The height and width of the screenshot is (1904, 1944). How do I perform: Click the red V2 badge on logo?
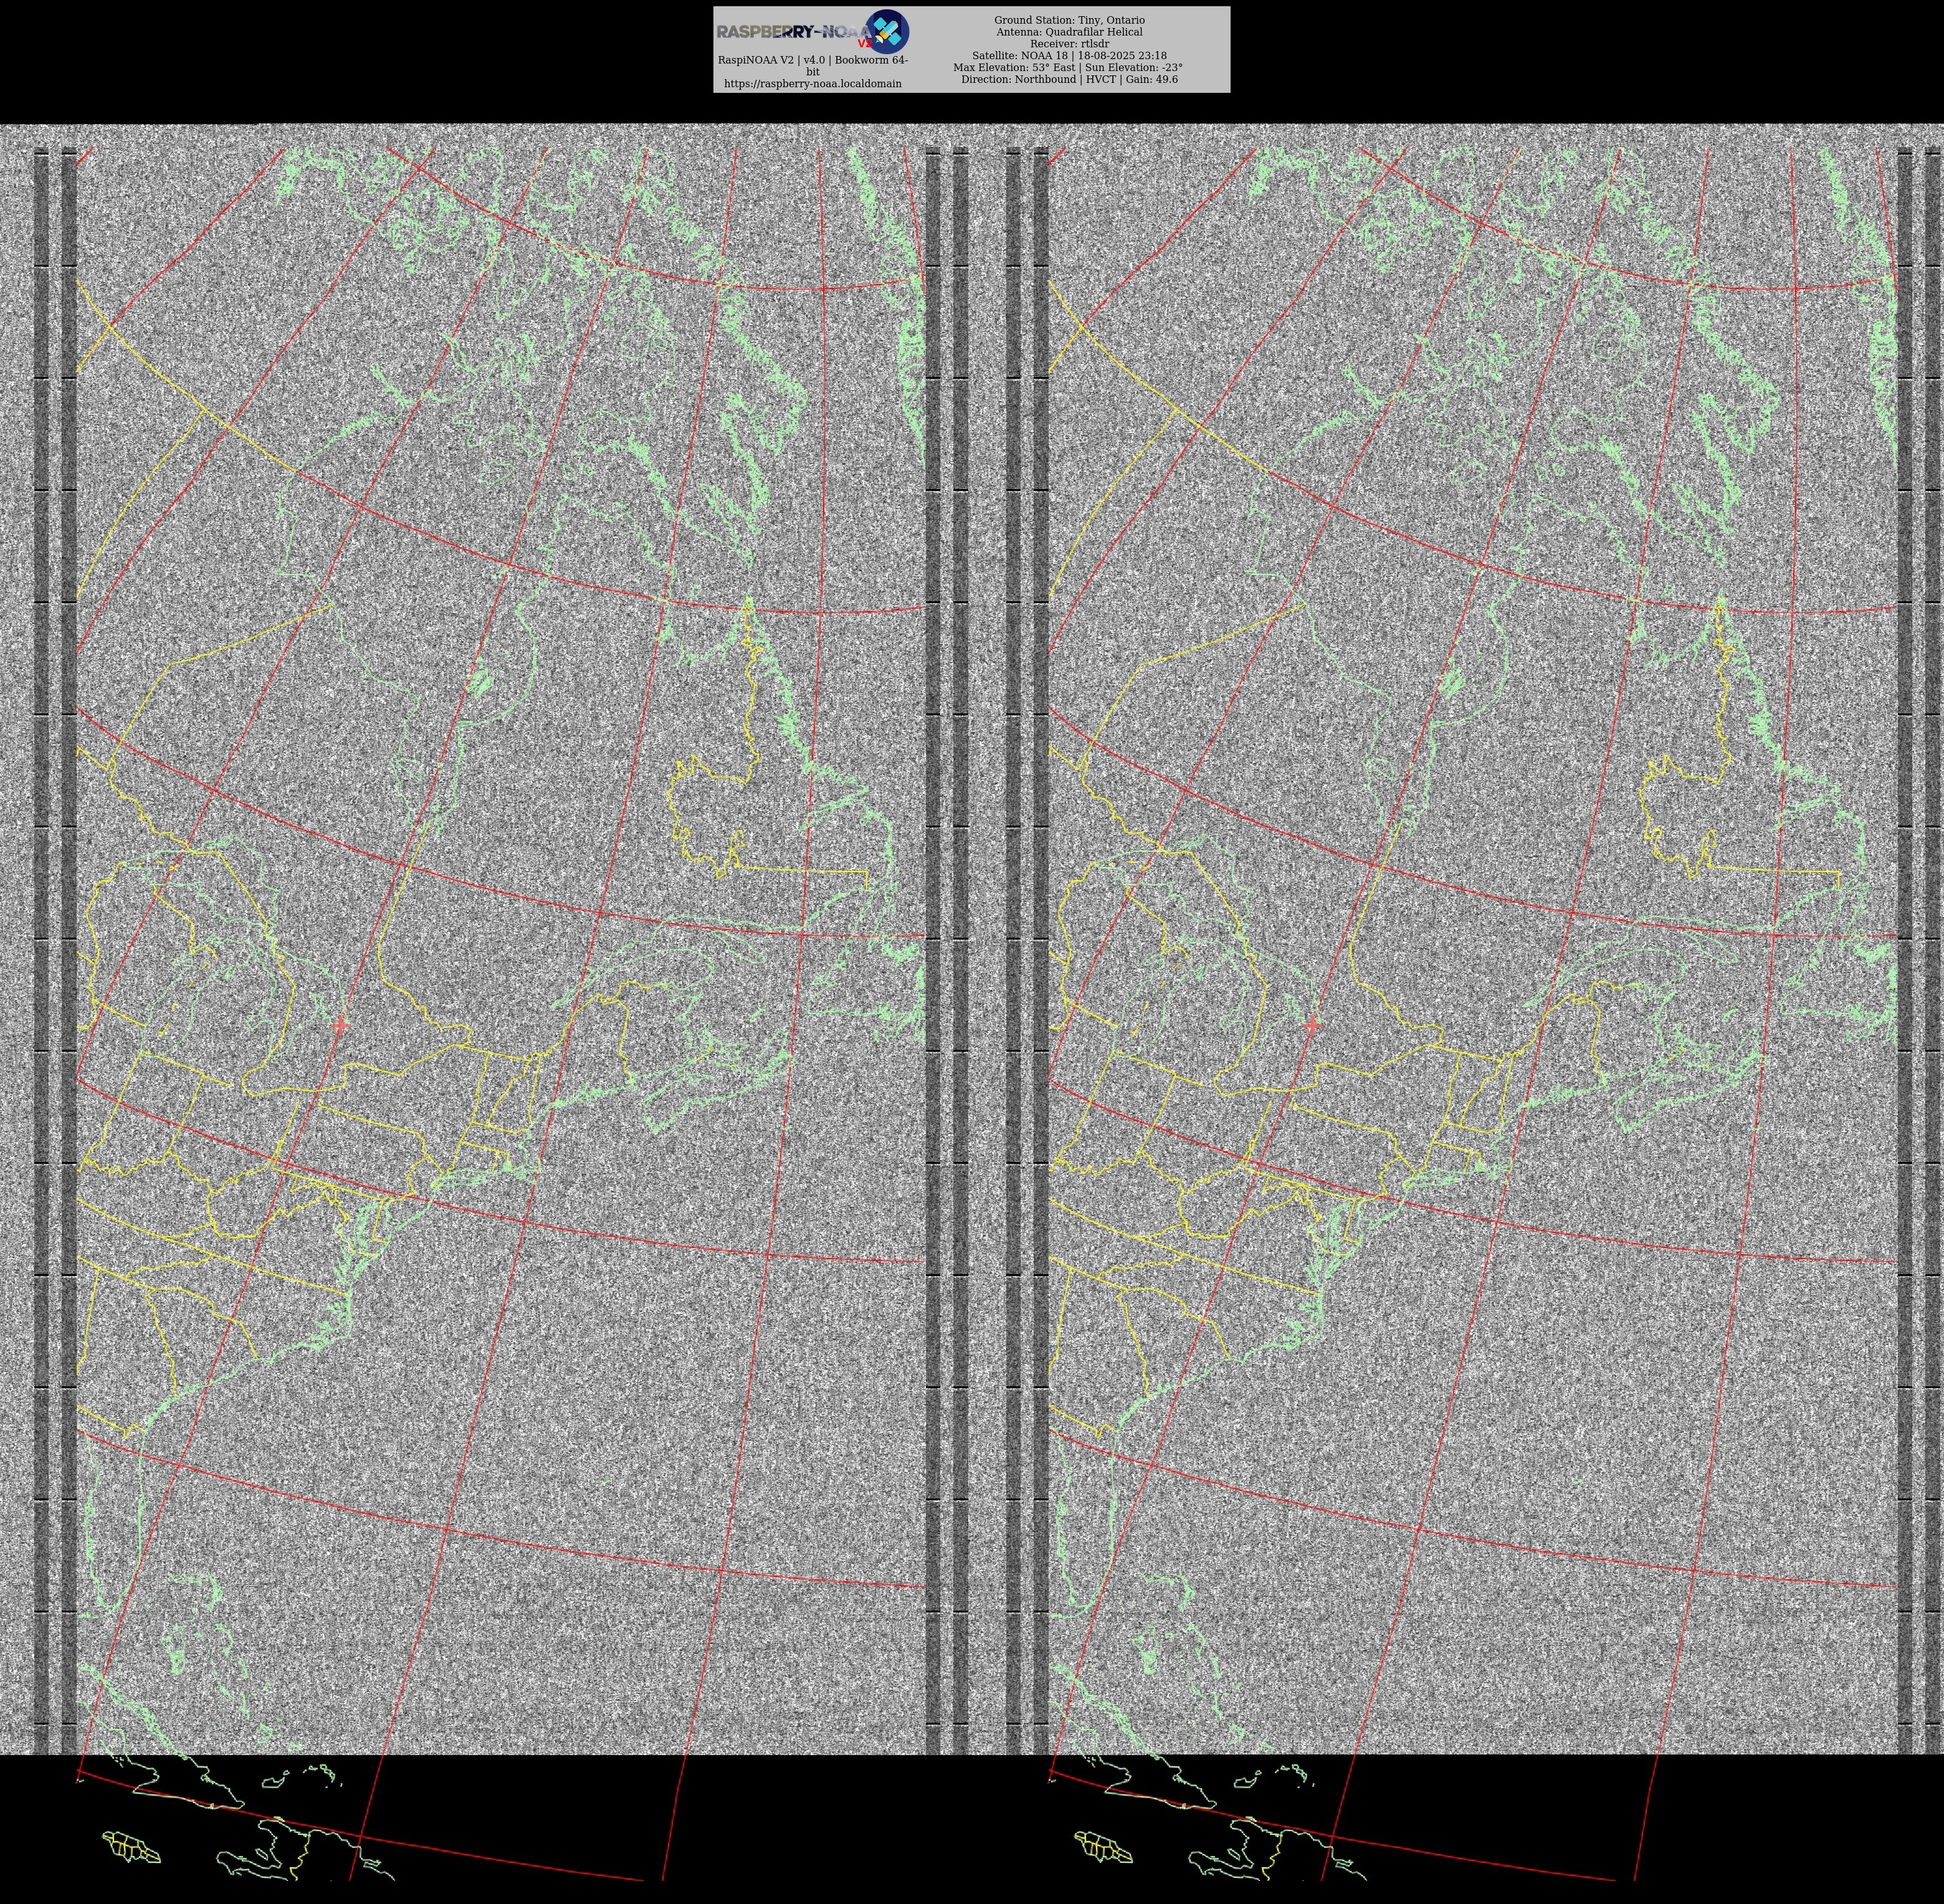(x=864, y=44)
